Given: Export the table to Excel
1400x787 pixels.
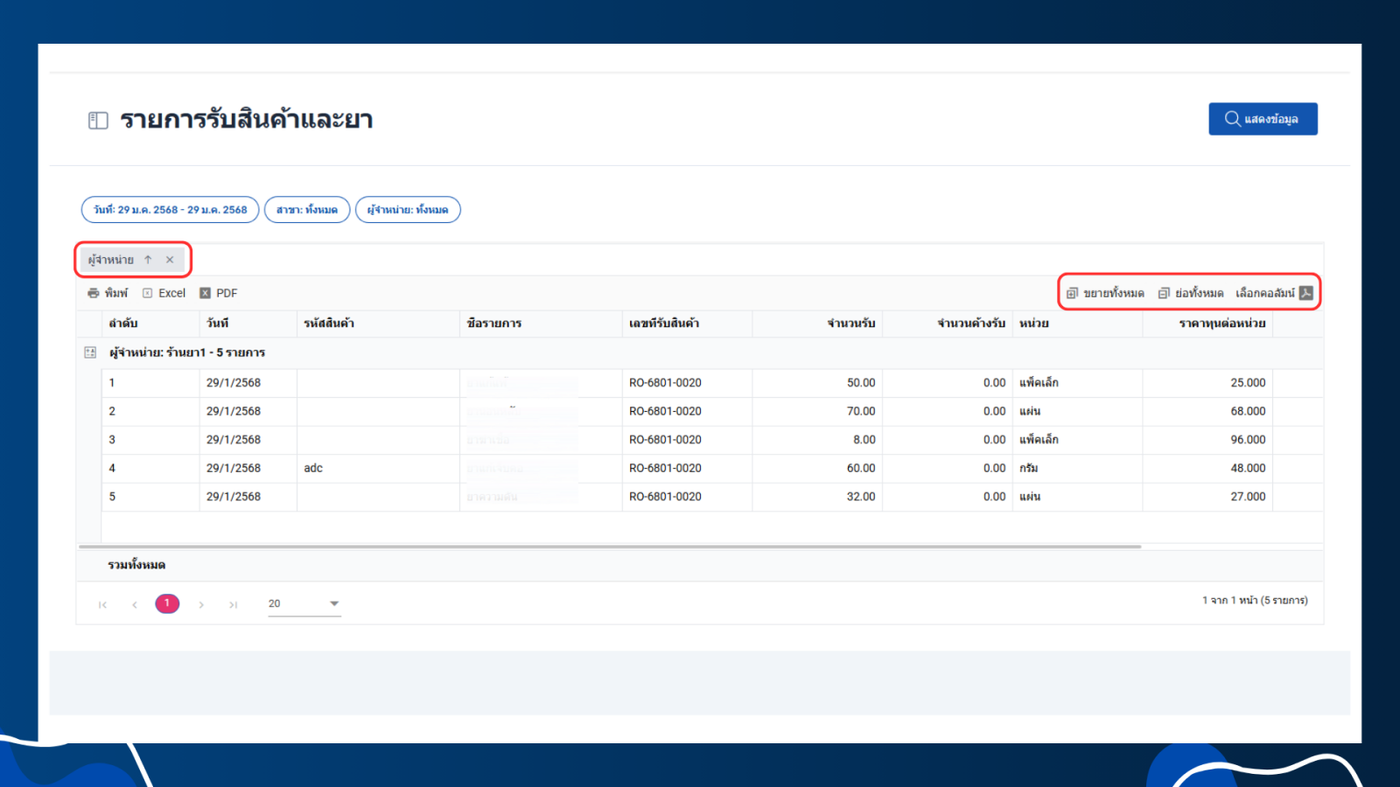Looking at the screenshot, I should pyautogui.click(x=164, y=293).
